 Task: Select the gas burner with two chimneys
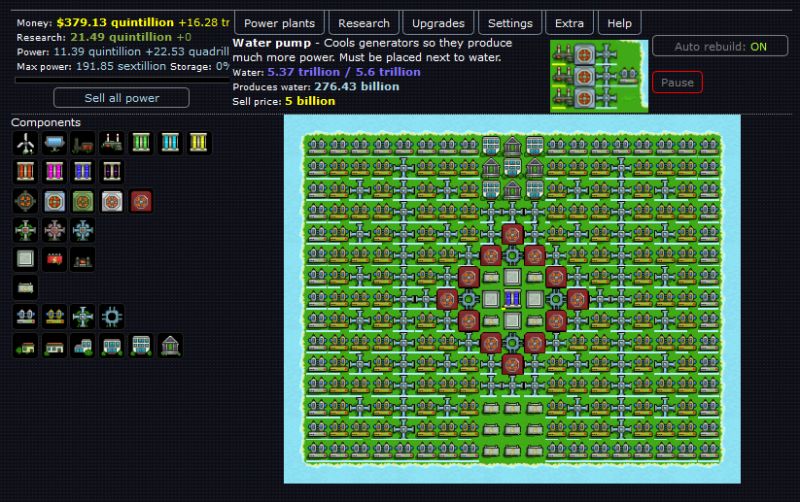(x=112, y=143)
